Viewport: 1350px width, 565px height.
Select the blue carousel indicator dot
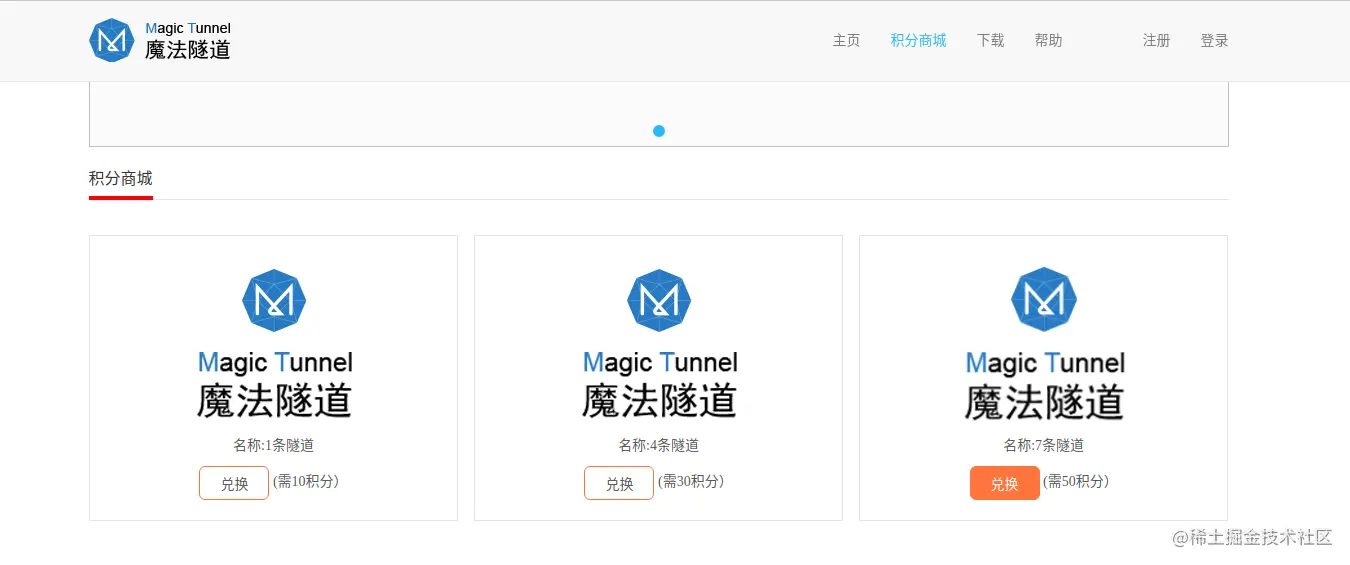[x=659, y=131]
